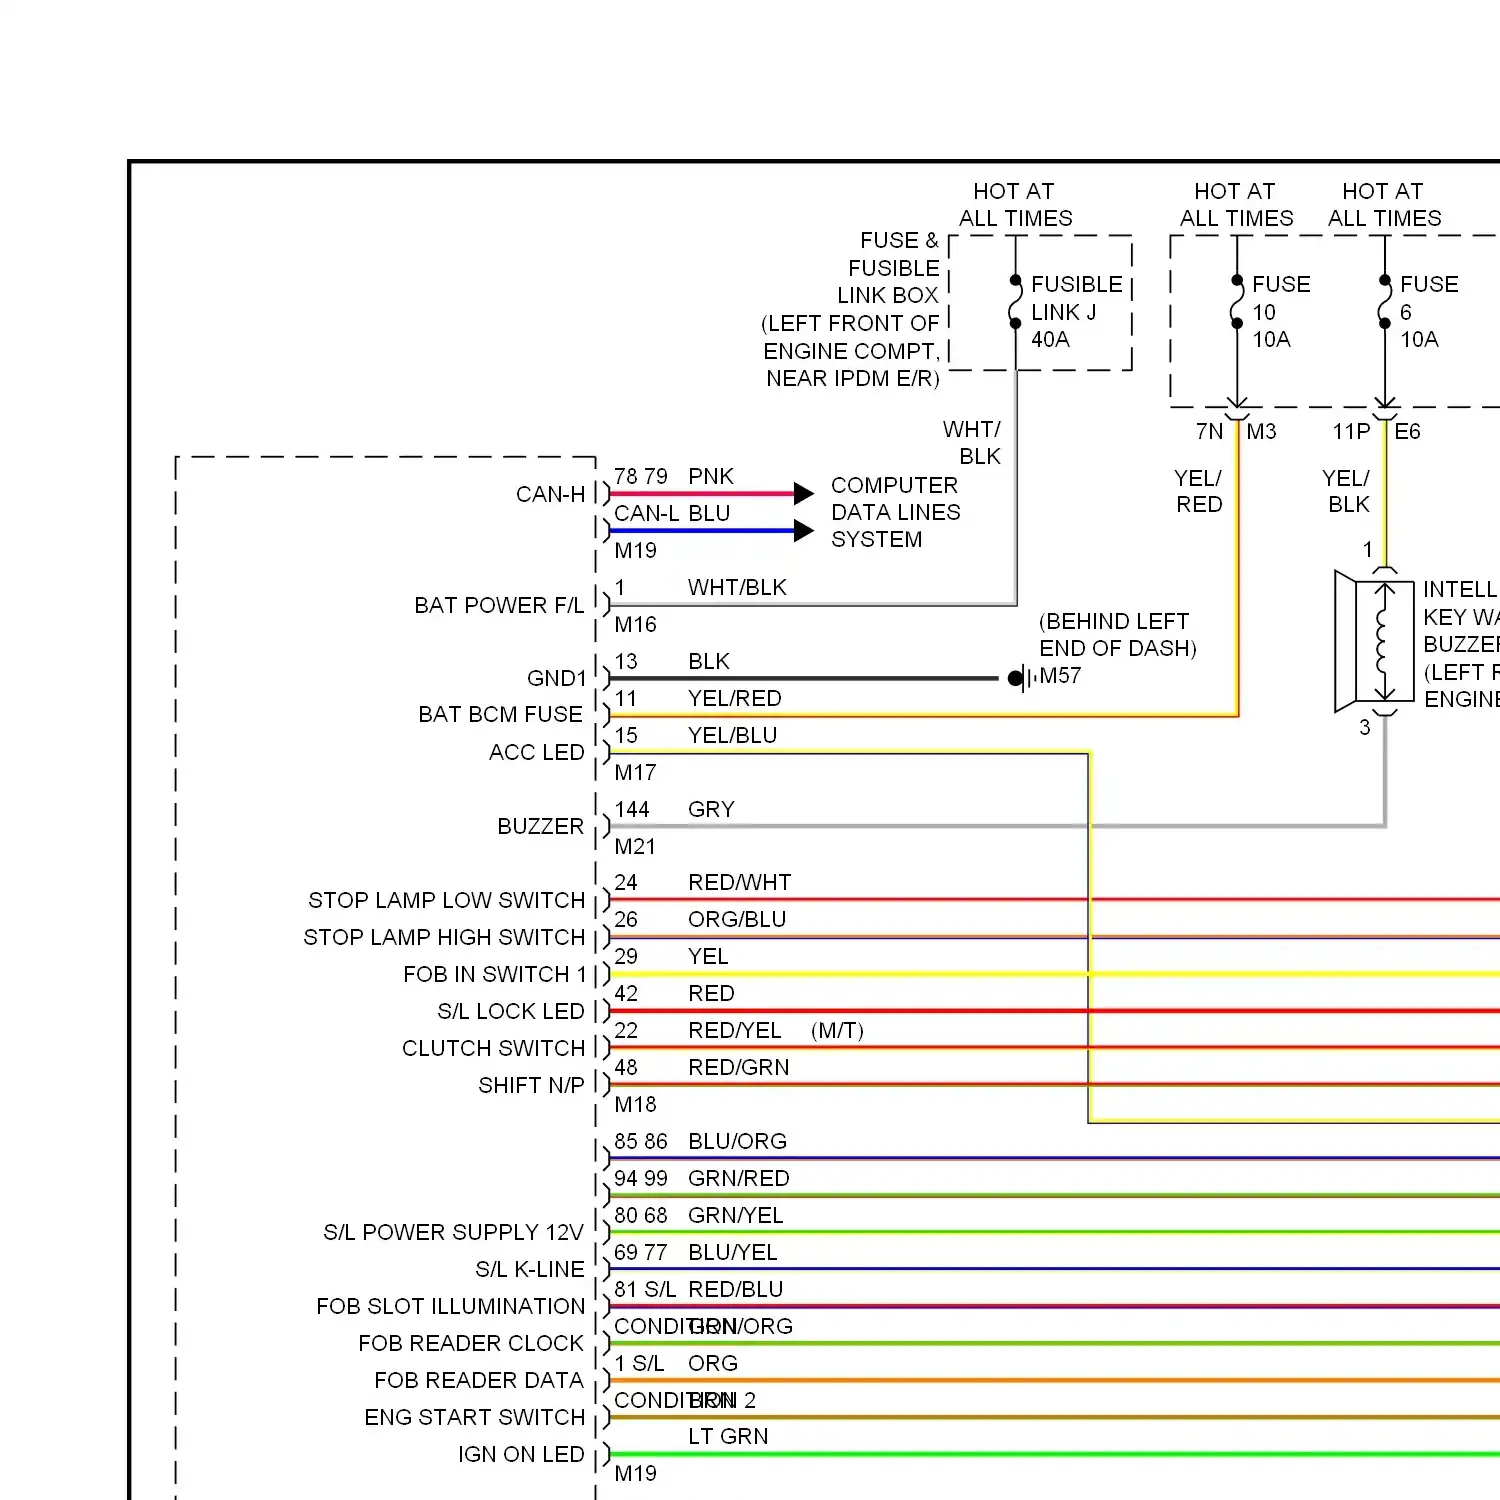Select the CLUTCH SWITCH label
Screen dimensions: 1500x1500
click(493, 1048)
